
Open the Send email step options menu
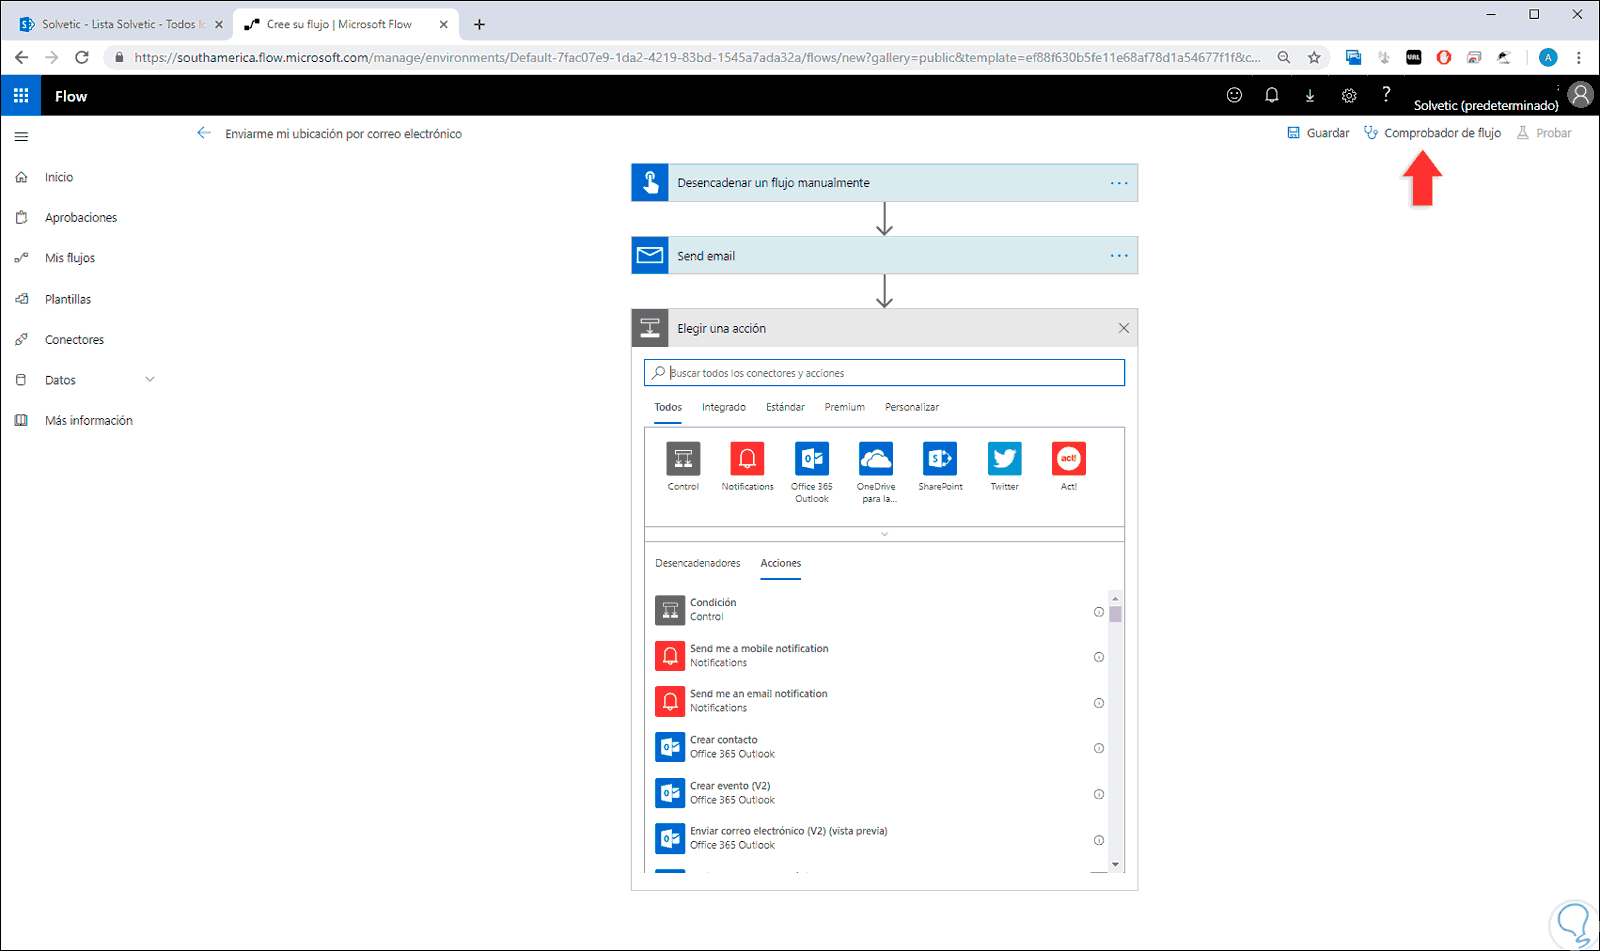1119,256
